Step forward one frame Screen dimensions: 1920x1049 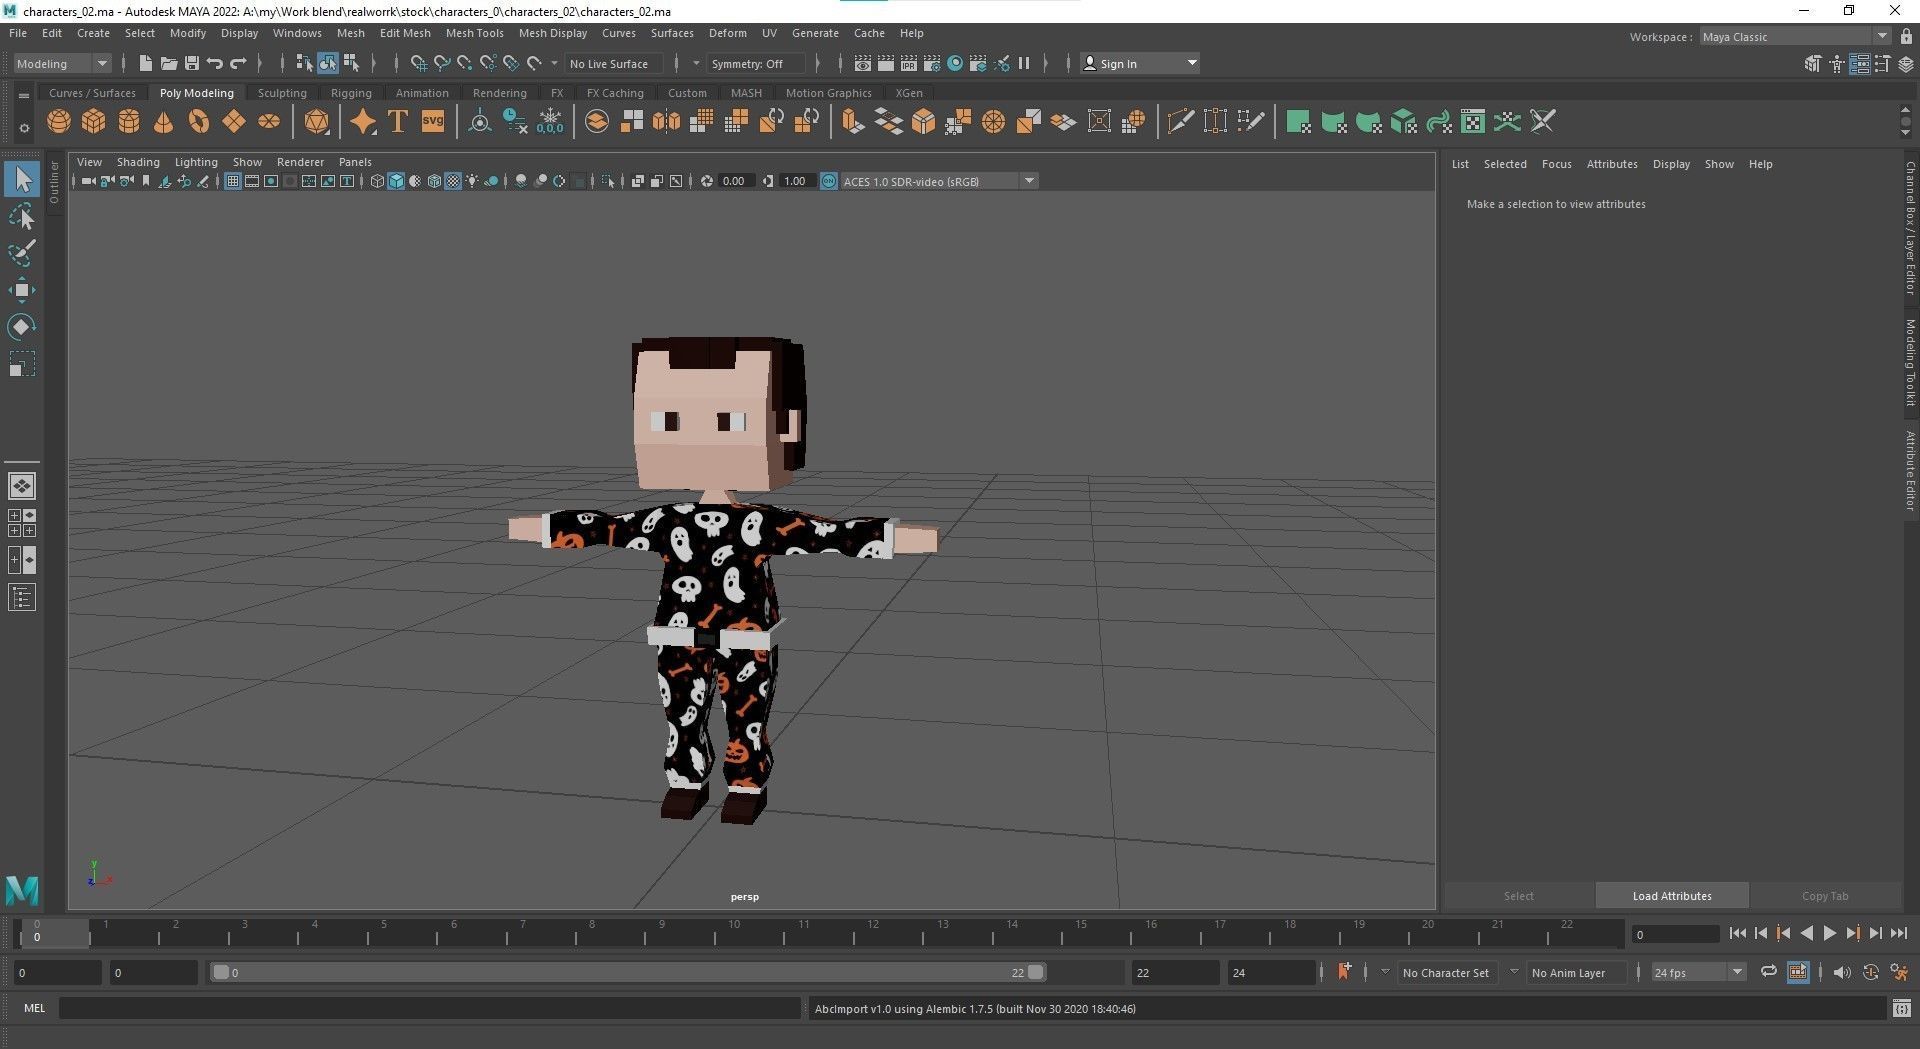[x=1875, y=933]
